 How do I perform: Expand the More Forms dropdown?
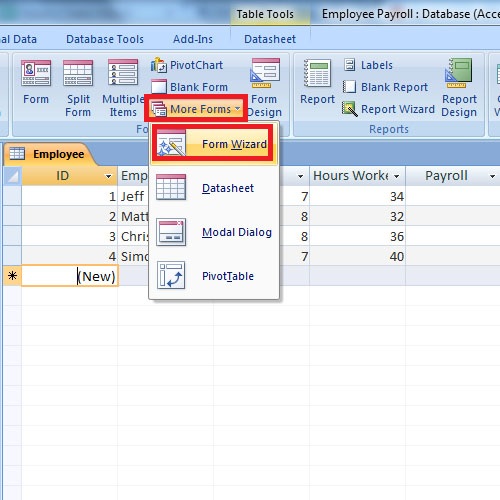196,109
